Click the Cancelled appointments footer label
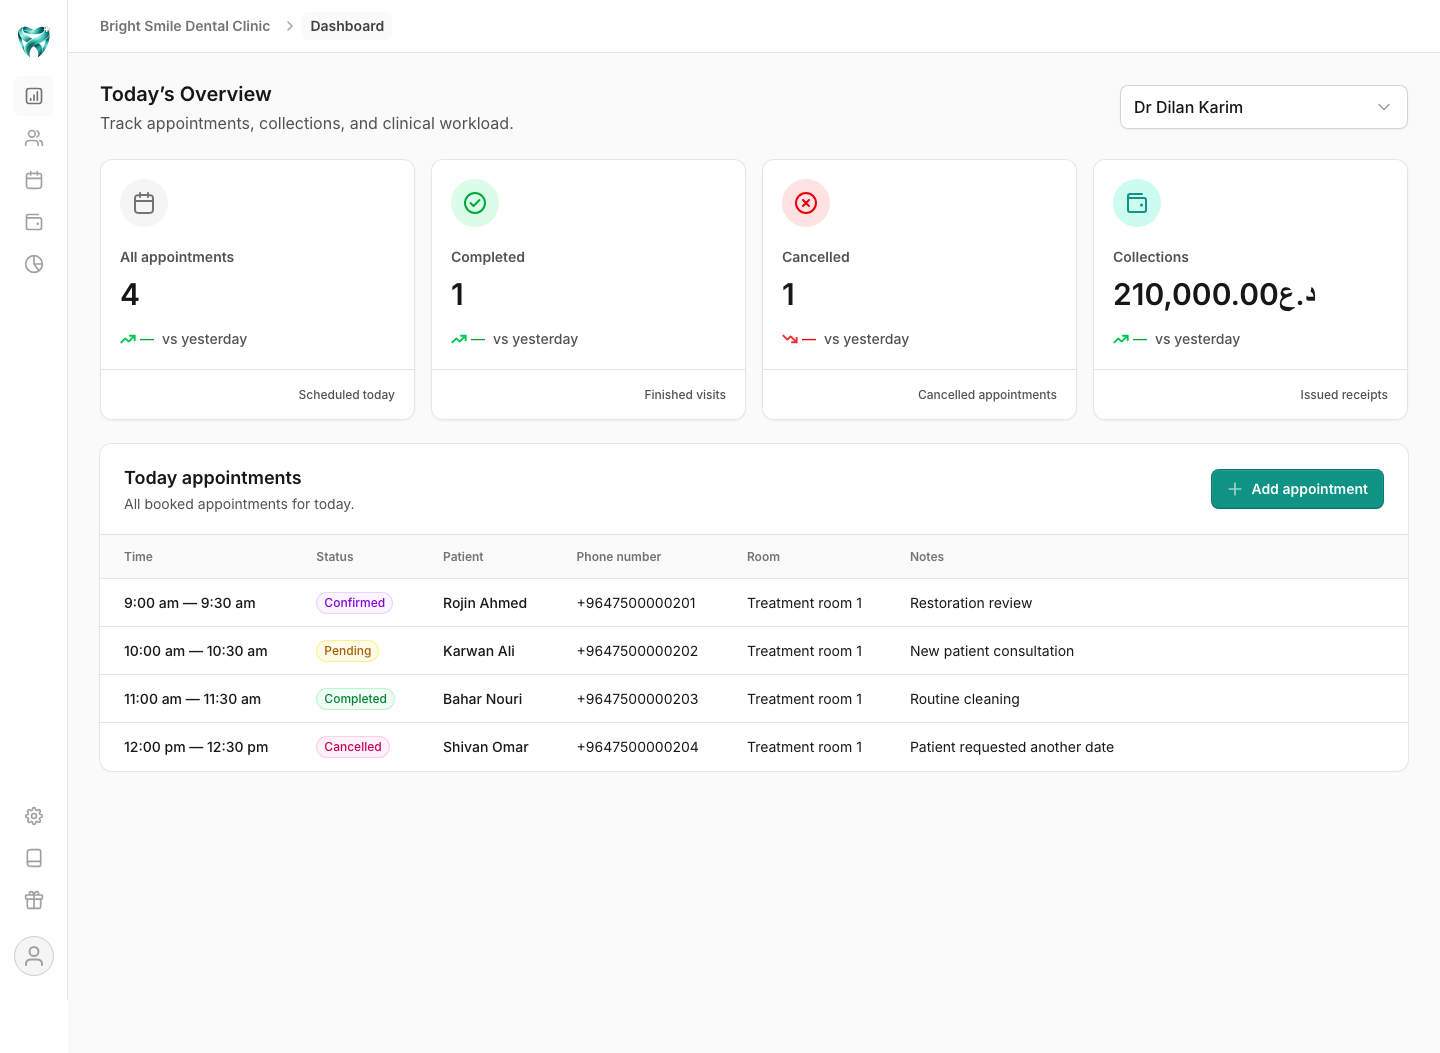The image size is (1440, 1053). [x=987, y=395]
